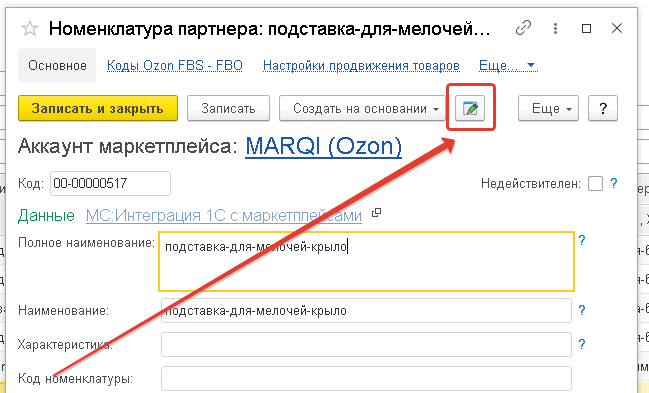Image resolution: width=649 pixels, height=393 pixels.
Task: Tick the Недействителен checkbox
Action: 595,183
